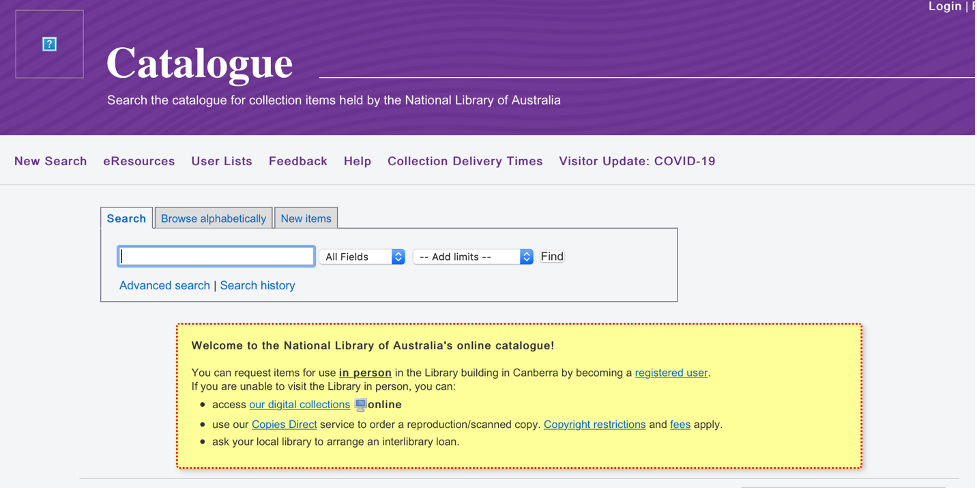Click the Login link

click(x=945, y=6)
